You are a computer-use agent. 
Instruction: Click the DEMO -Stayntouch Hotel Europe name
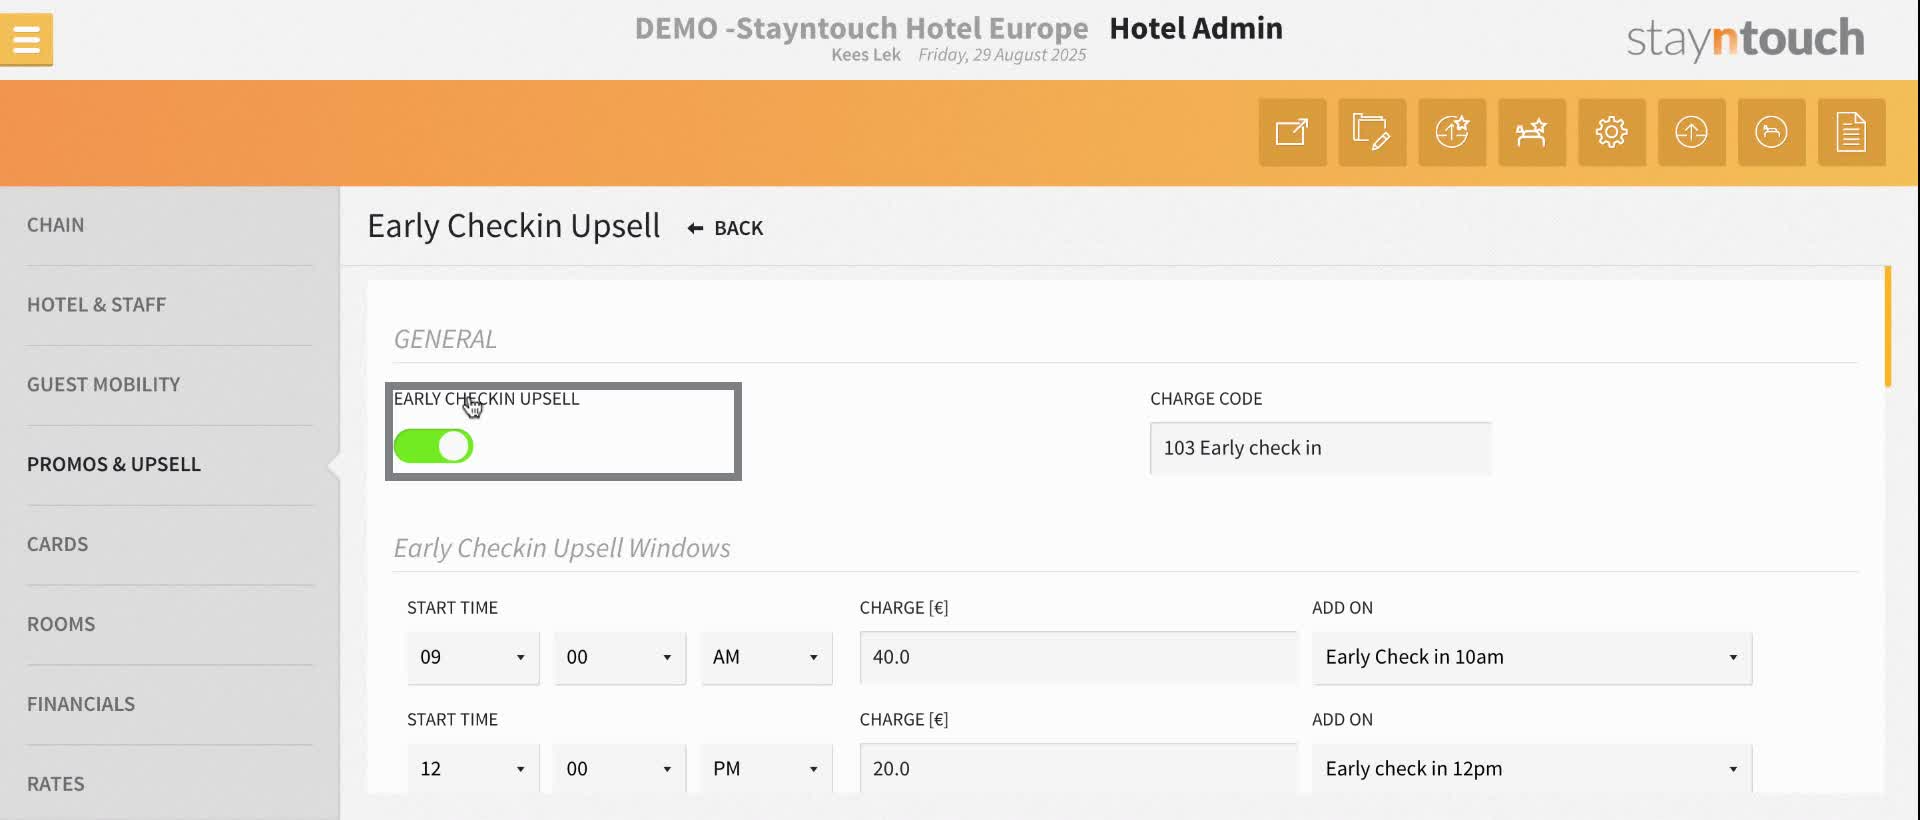pos(861,28)
